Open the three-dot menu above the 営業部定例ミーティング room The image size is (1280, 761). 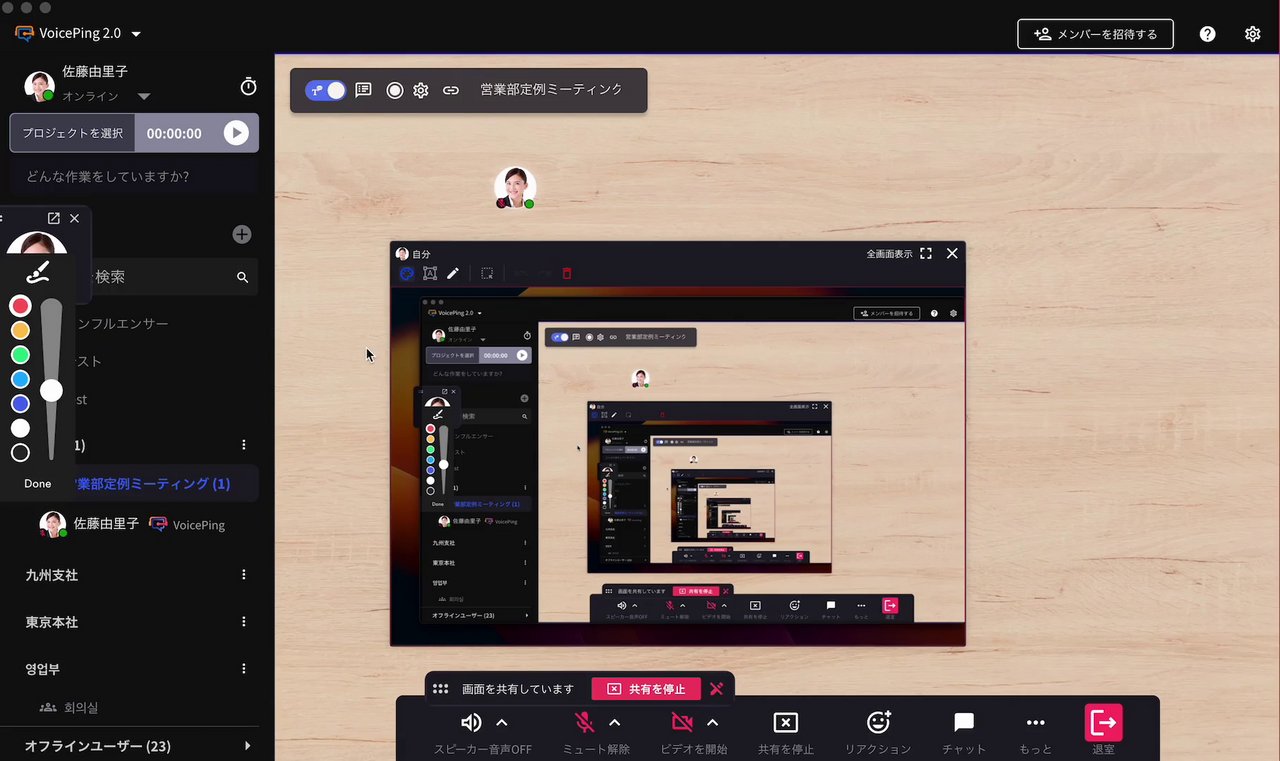(x=243, y=444)
